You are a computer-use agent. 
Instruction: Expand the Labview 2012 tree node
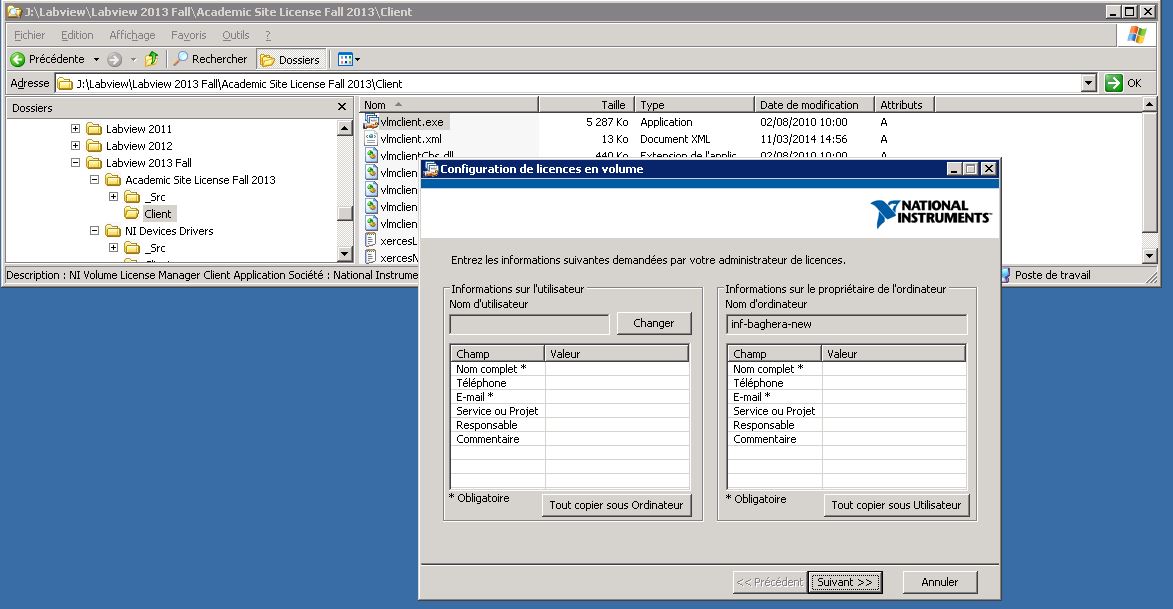point(75,146)
